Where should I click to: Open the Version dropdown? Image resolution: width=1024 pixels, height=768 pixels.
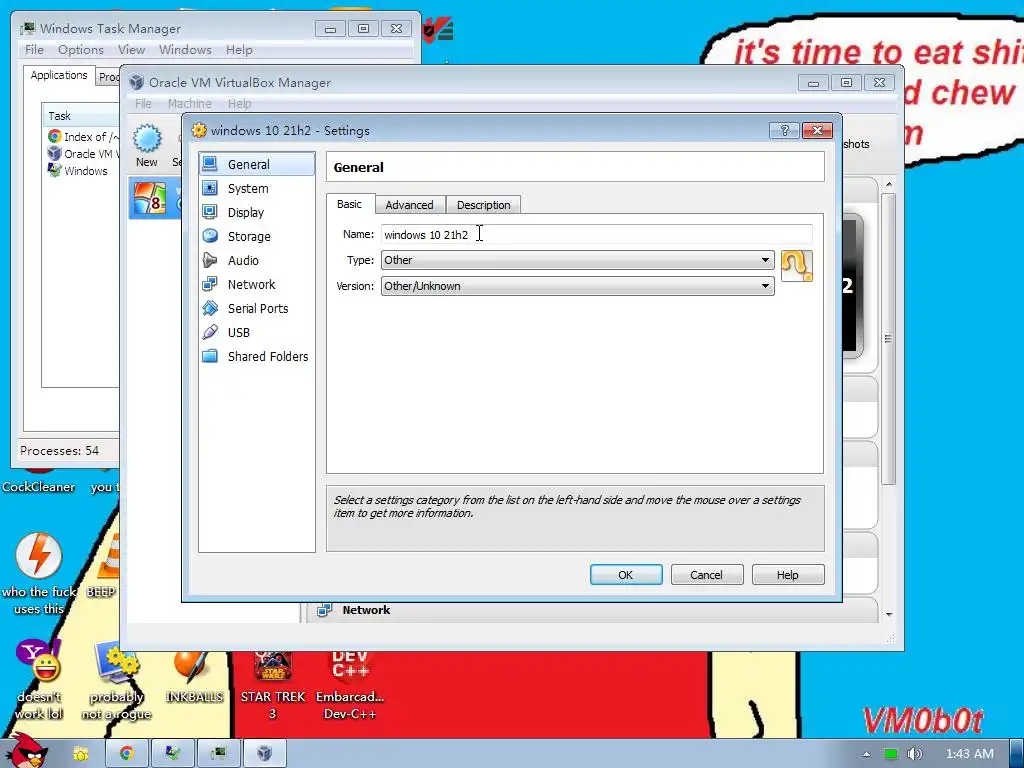point(578,286)
